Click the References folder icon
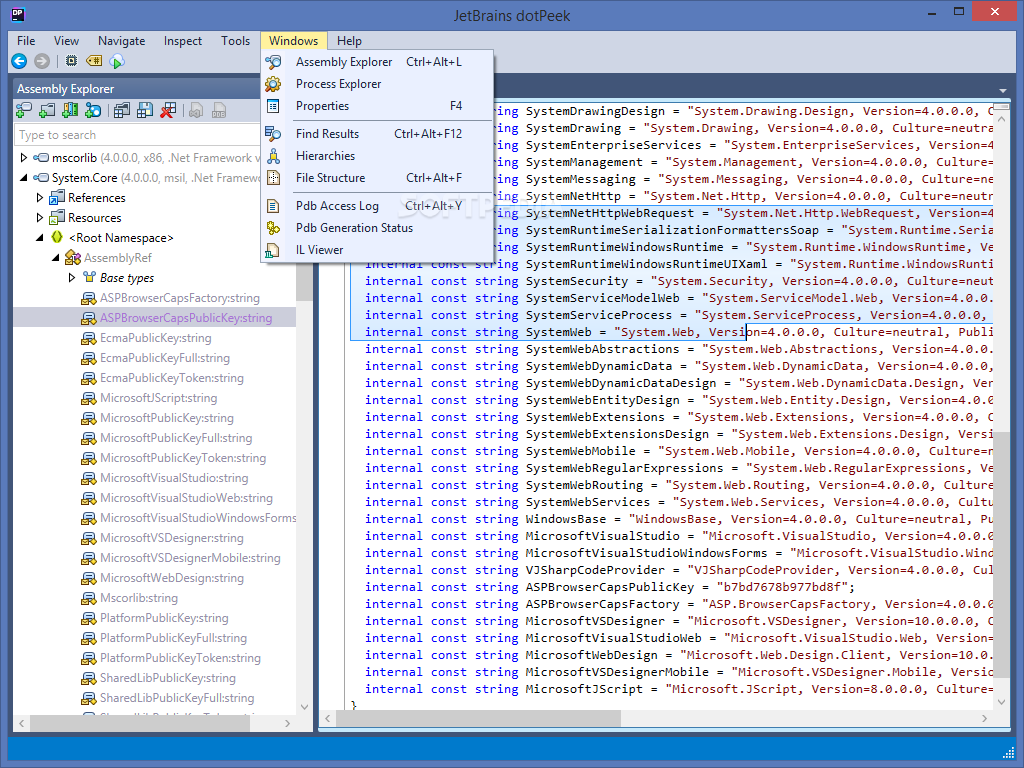Screen dimensions: 1024x768 pos(57,197)
